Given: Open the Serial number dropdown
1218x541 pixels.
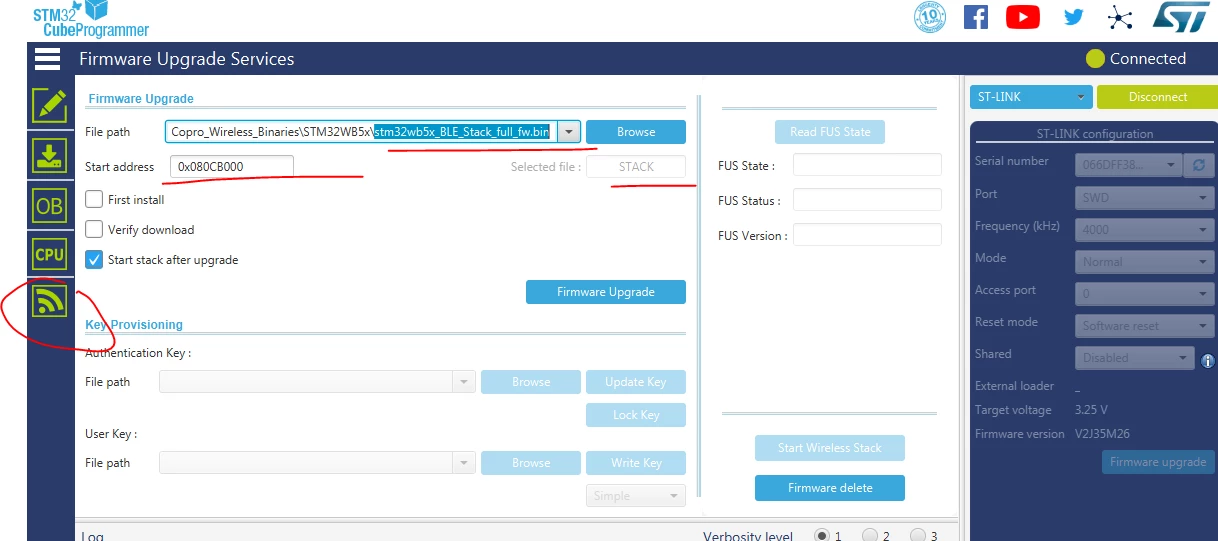Looking at the screenshot, I should coord(1128,165).
